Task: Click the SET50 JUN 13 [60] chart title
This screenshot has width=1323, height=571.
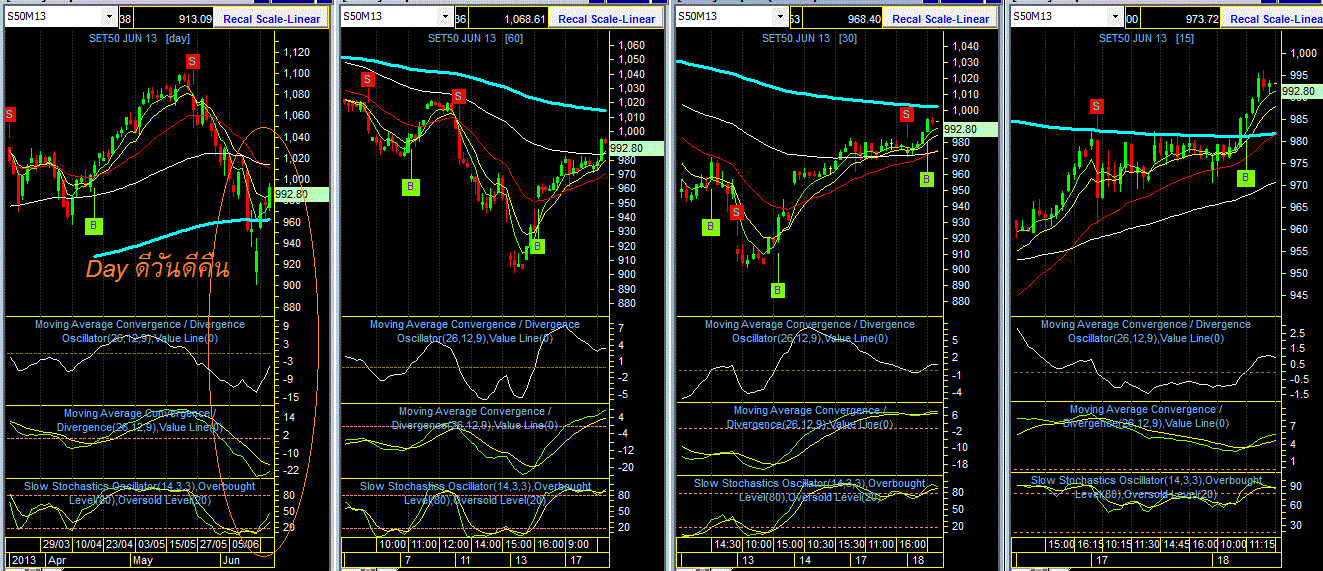Action: click(x=476, y=38)
